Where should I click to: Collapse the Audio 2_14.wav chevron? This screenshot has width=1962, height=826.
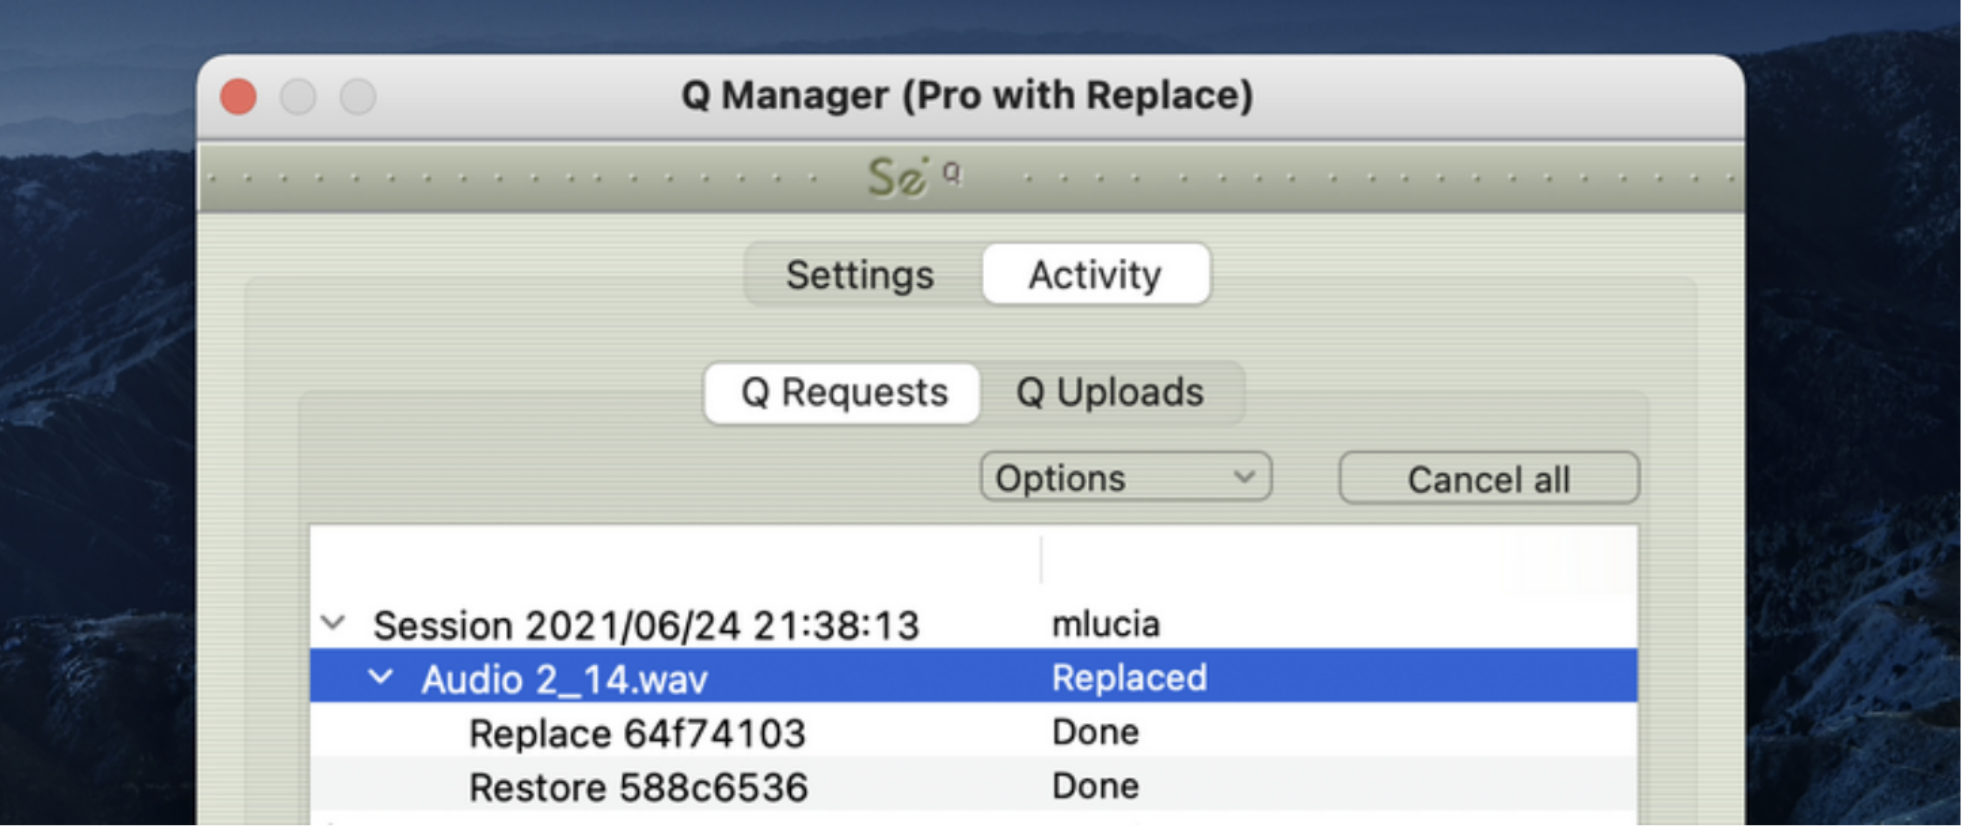tap(381, 678)
